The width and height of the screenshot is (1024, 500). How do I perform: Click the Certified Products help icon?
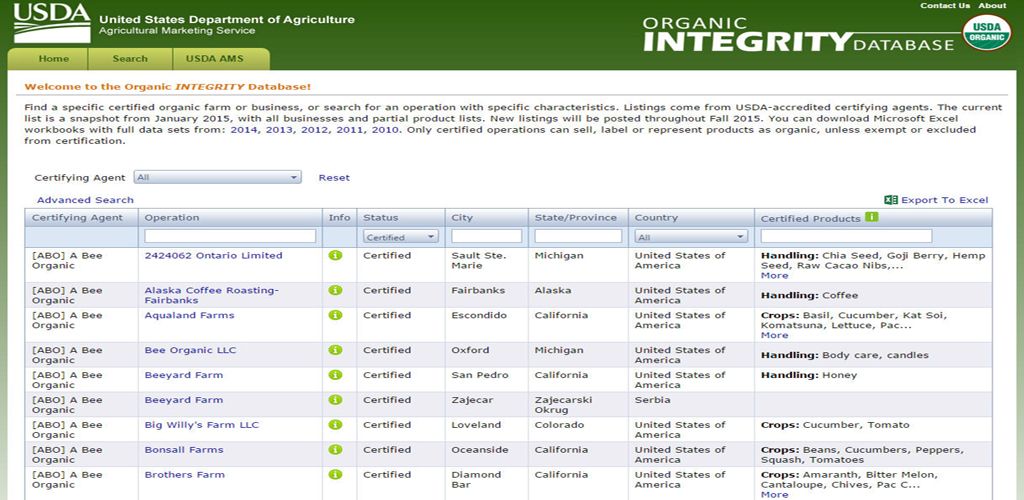tap(871, 217)
